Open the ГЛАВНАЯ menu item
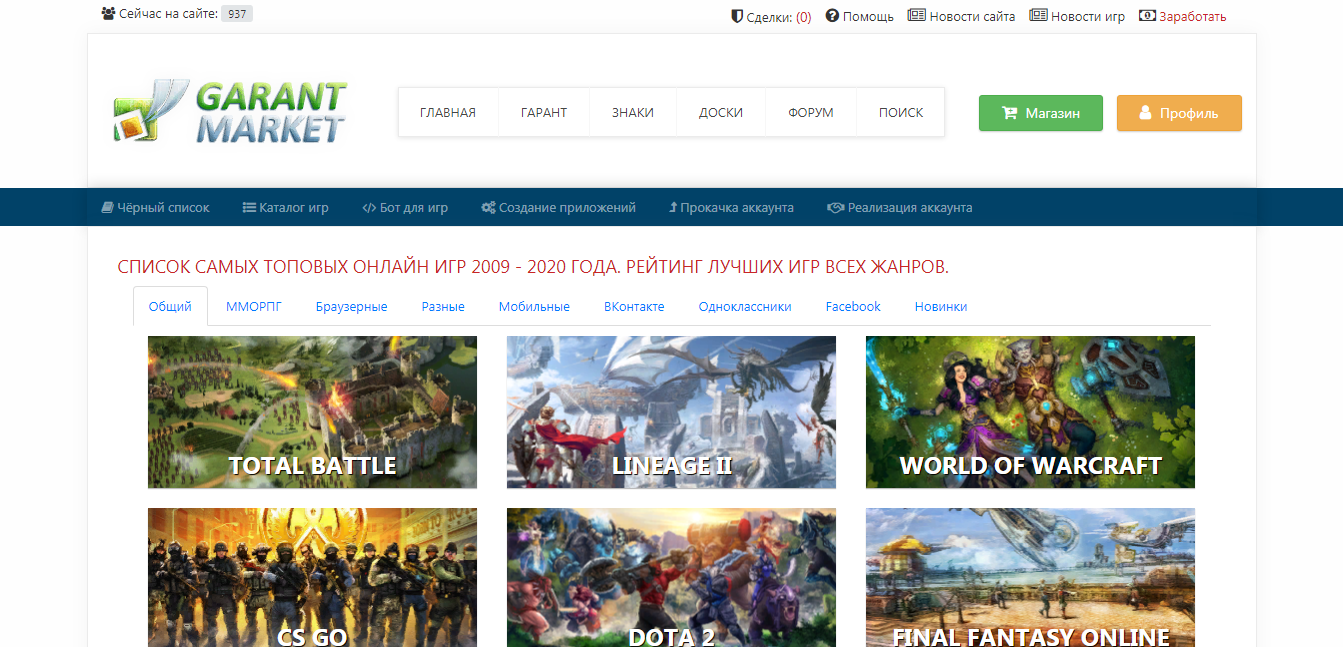 448,113
